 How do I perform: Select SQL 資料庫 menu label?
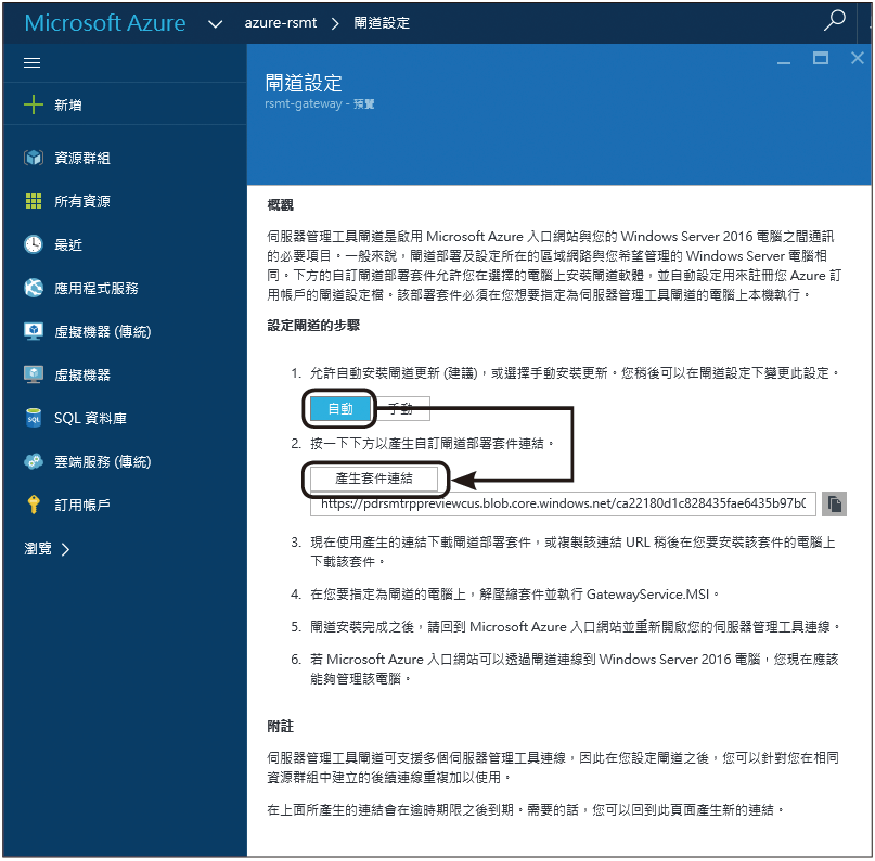90,418
